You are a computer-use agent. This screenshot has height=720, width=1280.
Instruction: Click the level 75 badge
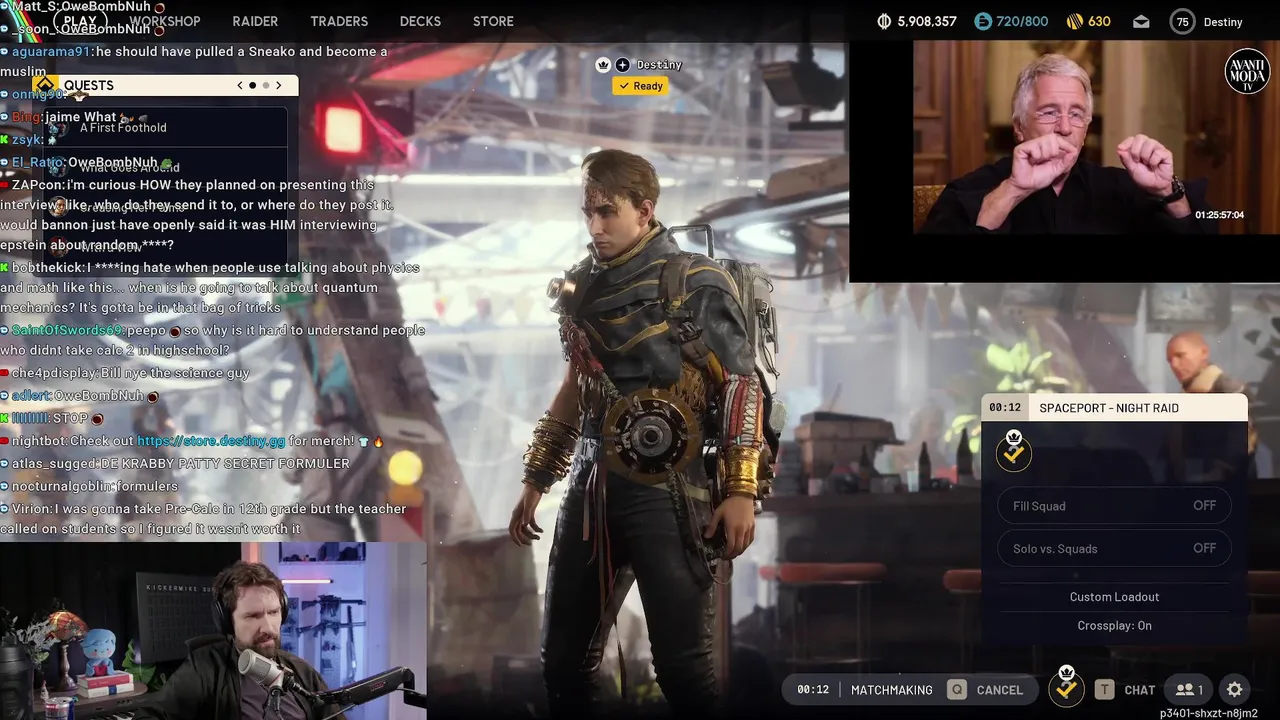(1183, 22)
